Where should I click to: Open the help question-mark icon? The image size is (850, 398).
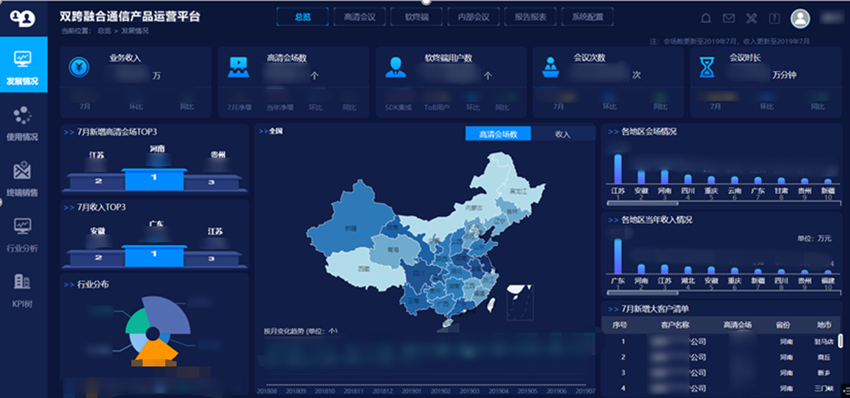coord(774,18)
